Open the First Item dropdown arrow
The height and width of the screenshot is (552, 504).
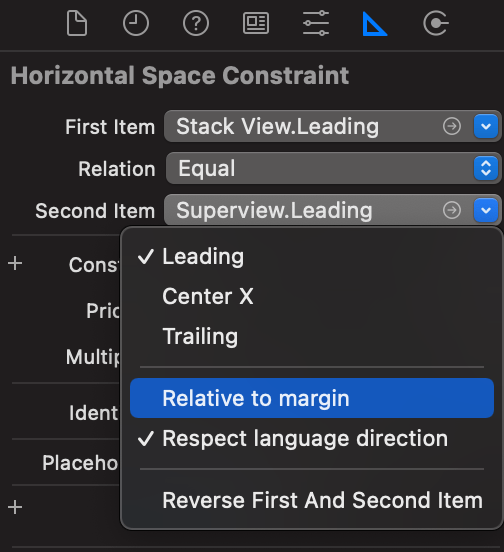click(x=486, y=126)
